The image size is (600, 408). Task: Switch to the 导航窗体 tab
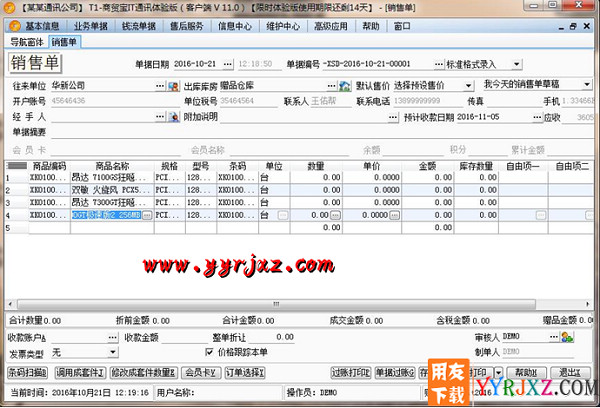click(27, 42)
